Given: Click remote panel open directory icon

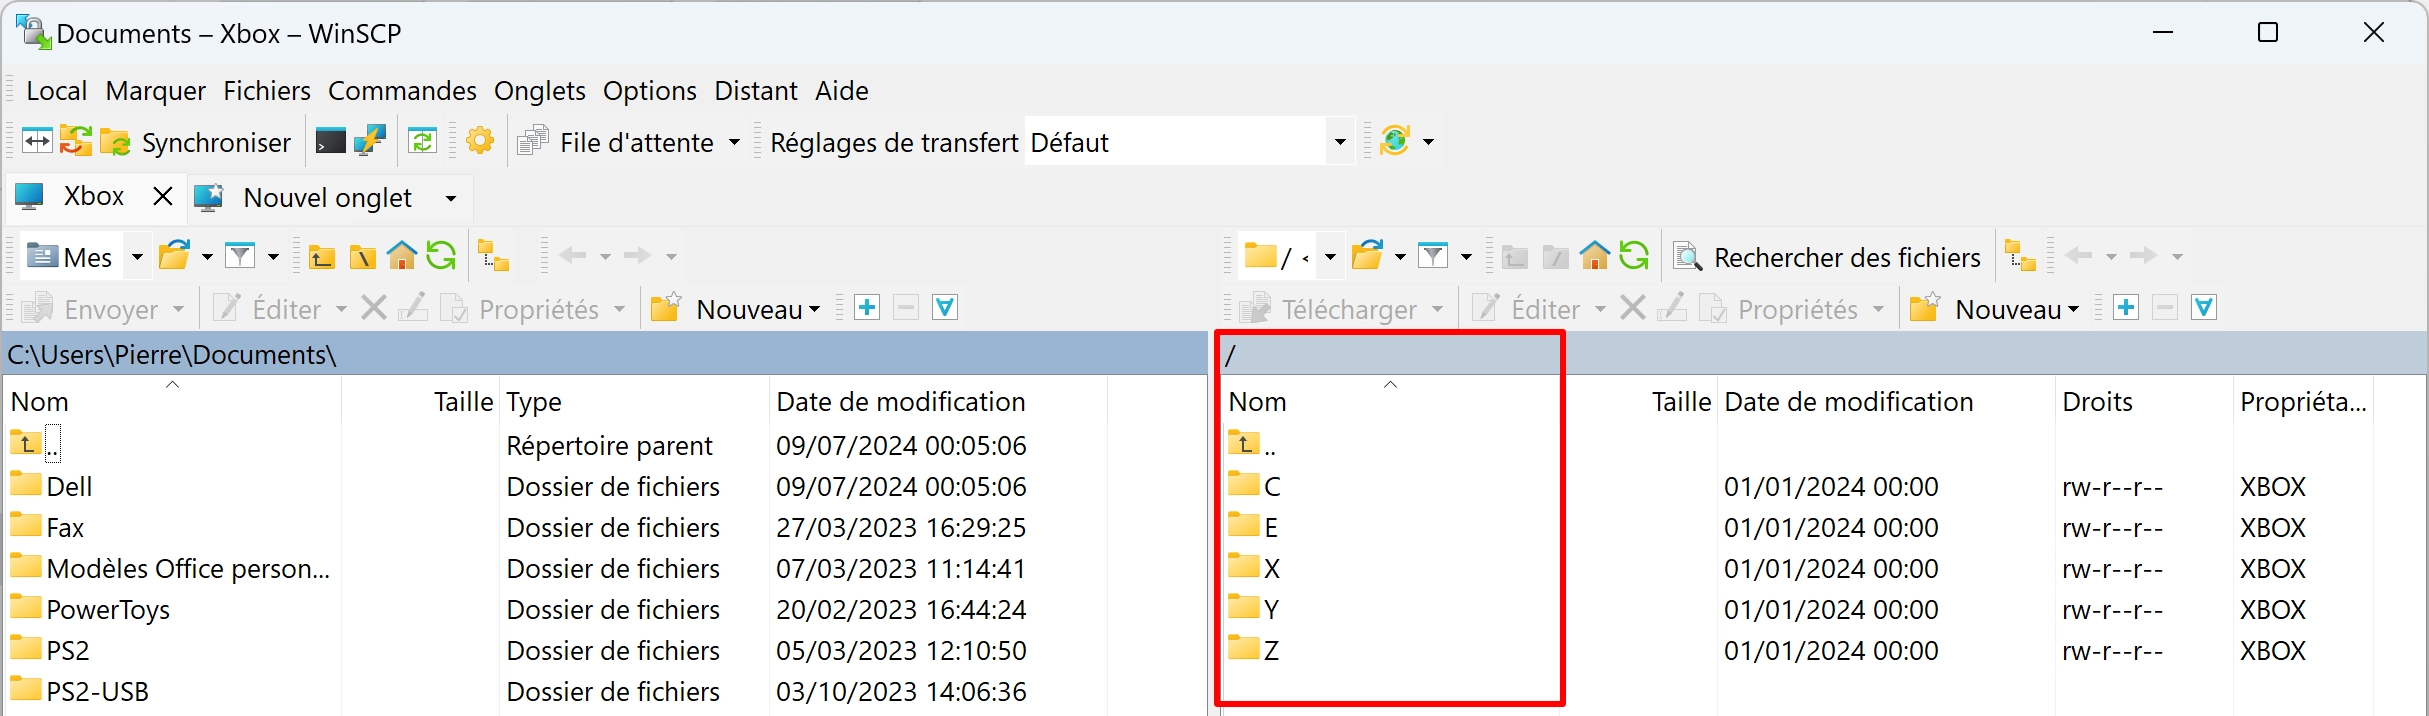Looking at the screenshot, I should coord(1367,256).
